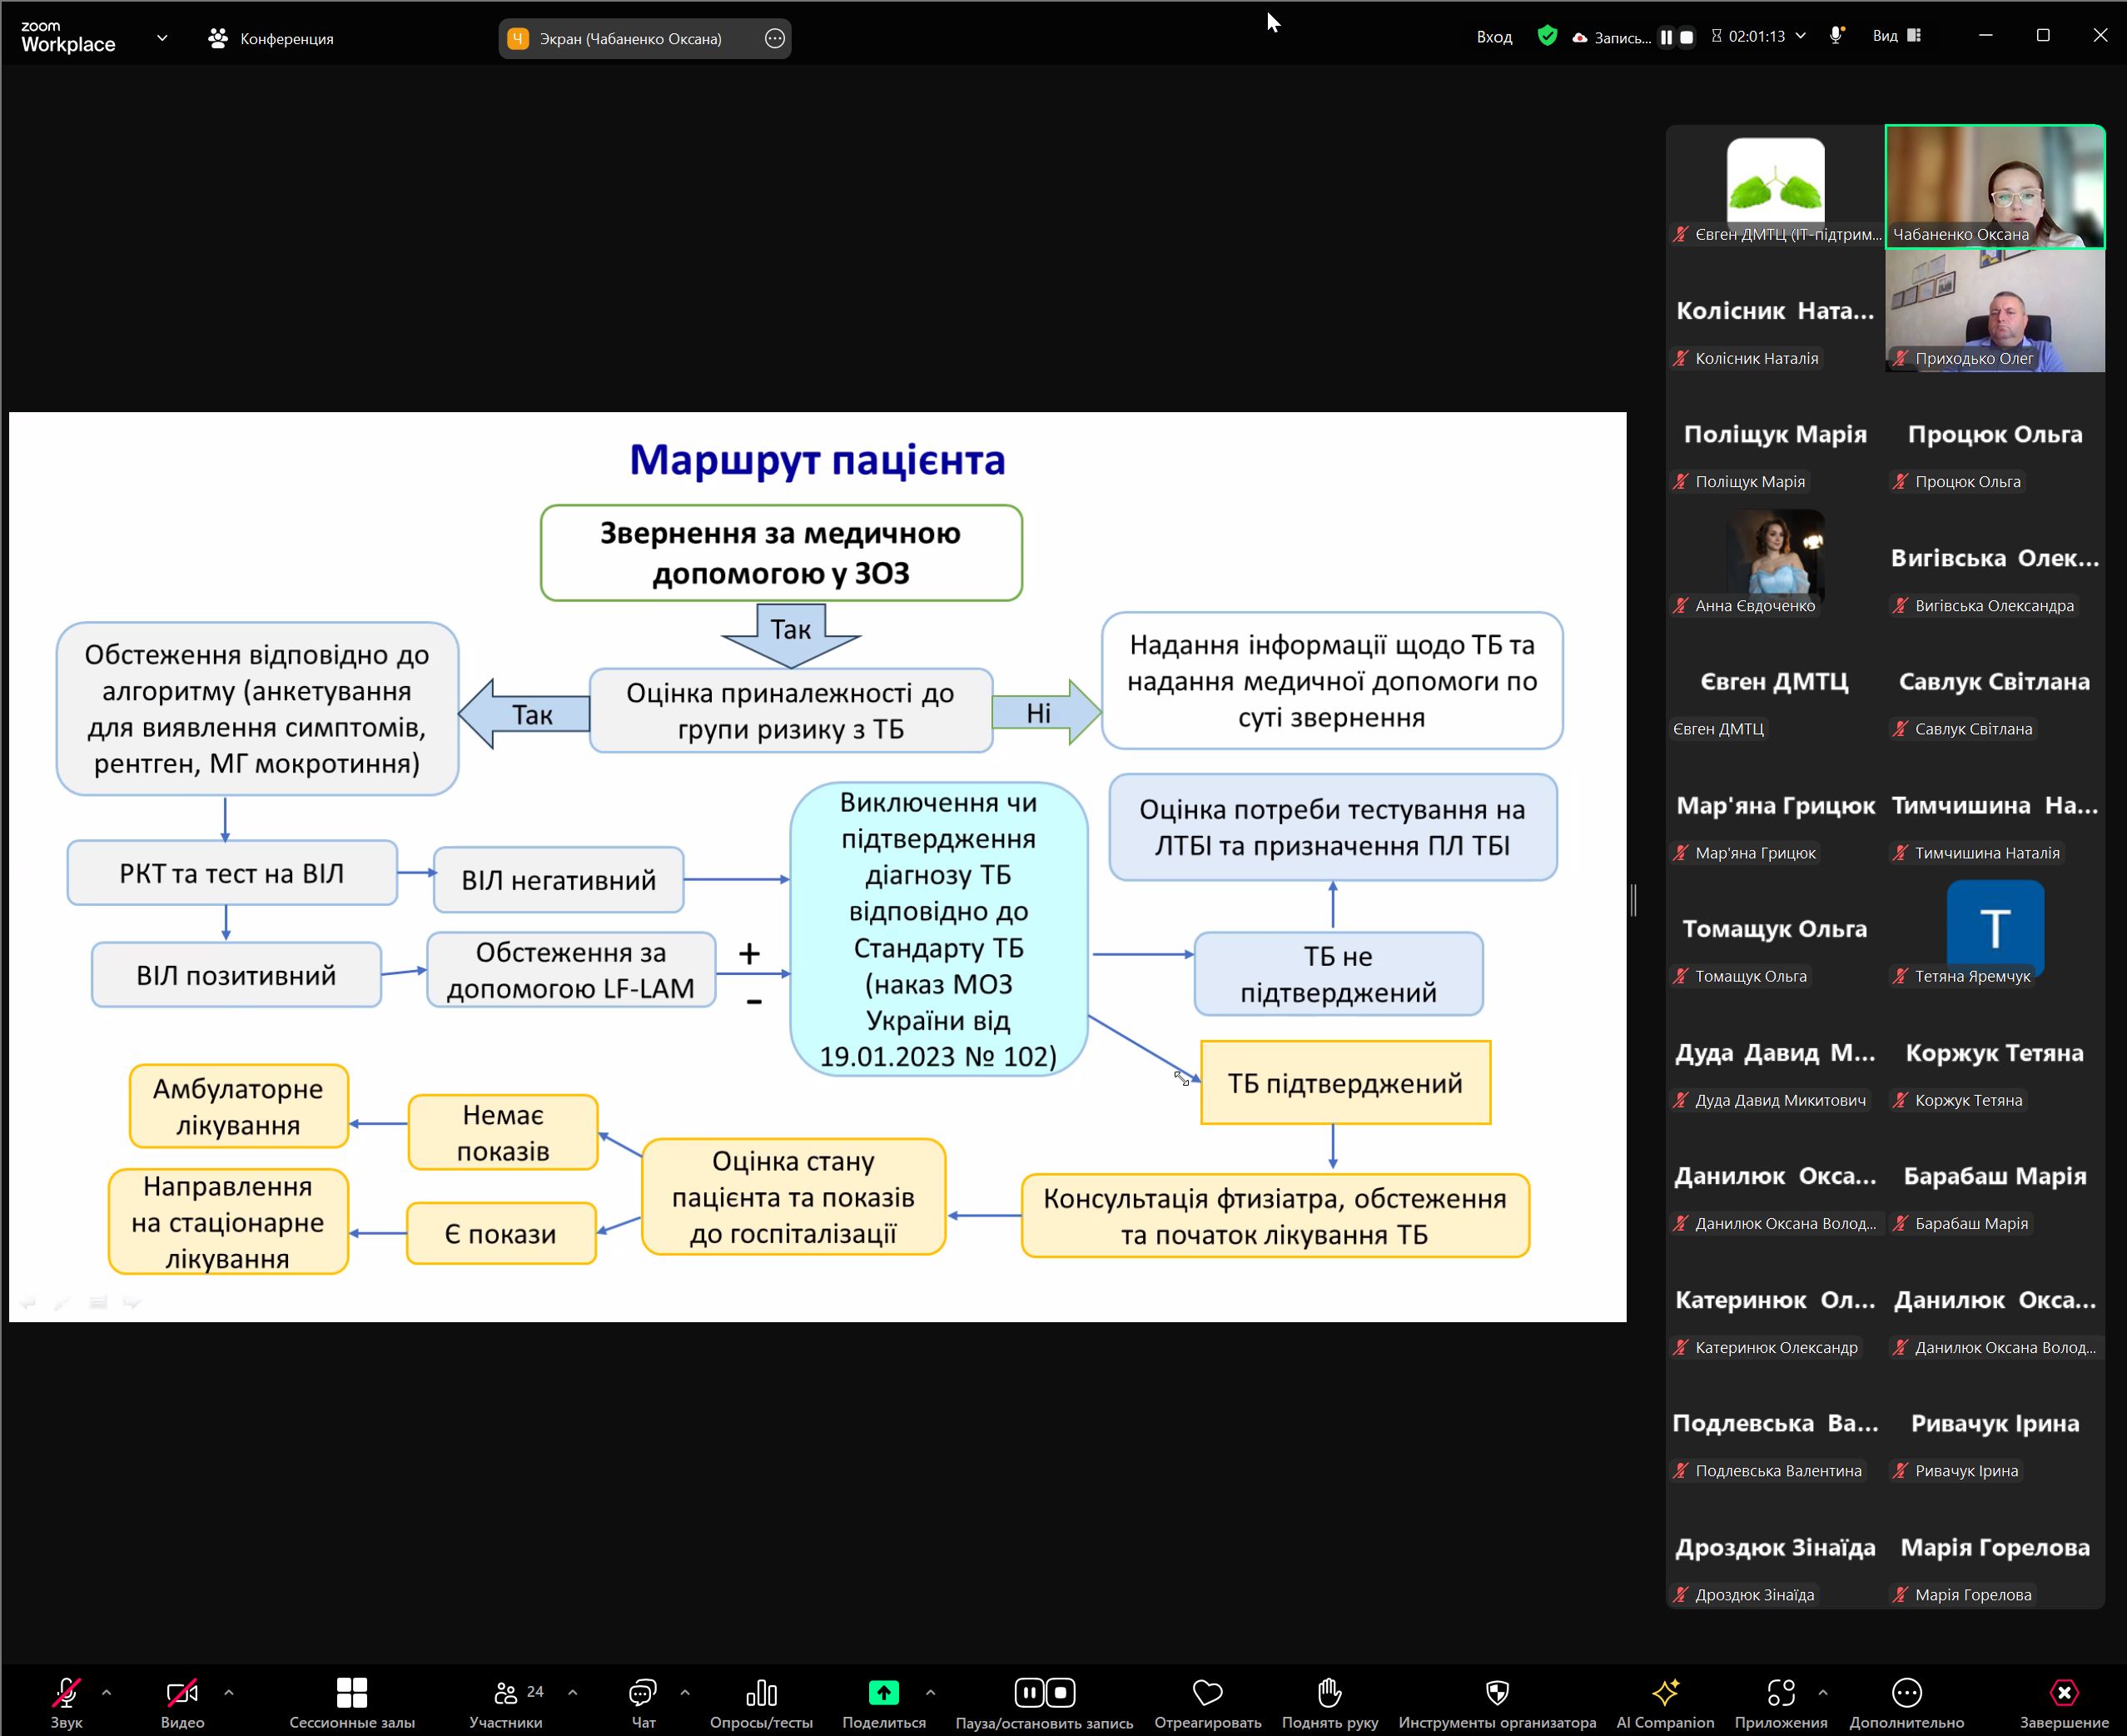
Task: Expand video options arrow next to Видео
Action: (x=229, y=1692)
